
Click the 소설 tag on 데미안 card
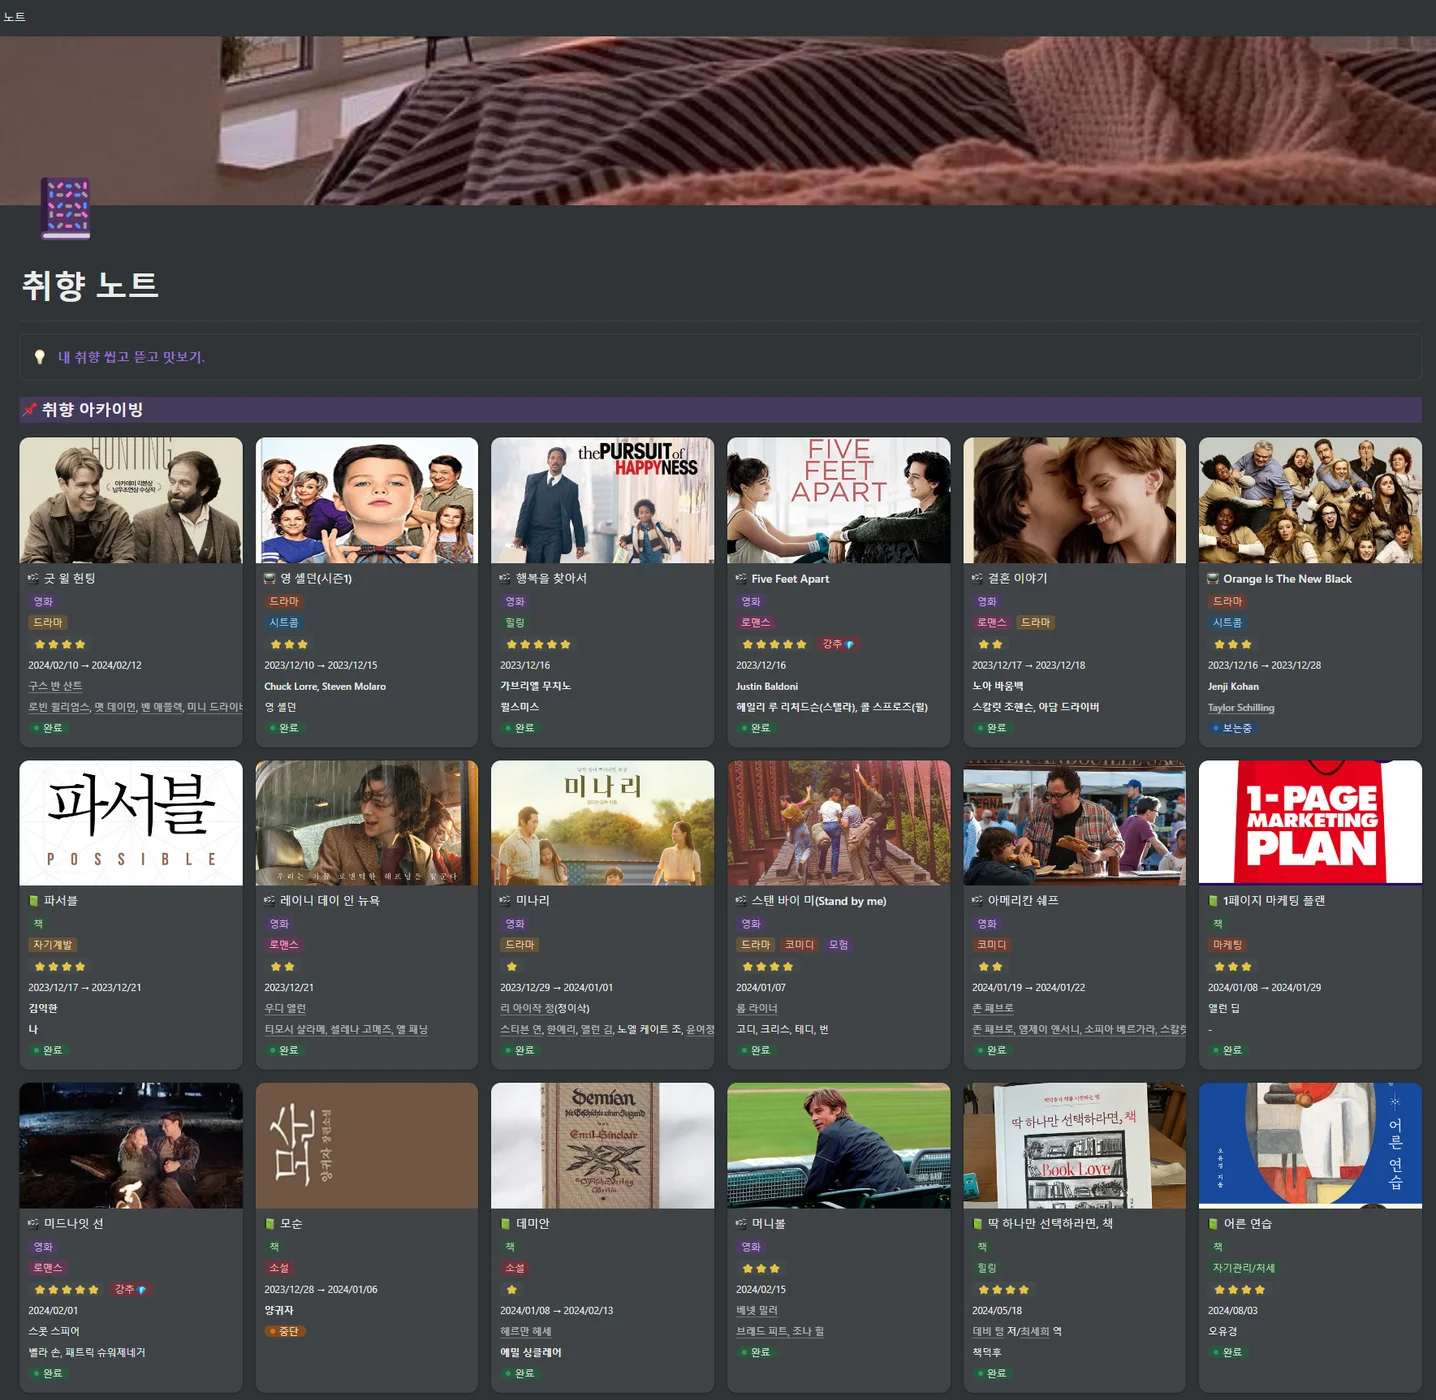click(515, 1268)
